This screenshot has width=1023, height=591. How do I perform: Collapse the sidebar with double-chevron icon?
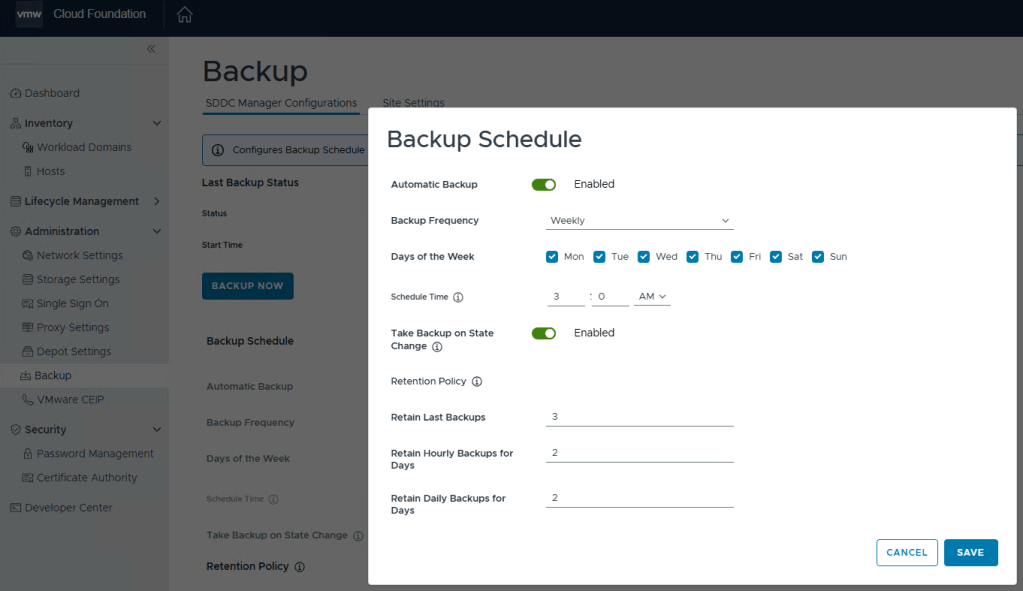[x=151, y=49]
